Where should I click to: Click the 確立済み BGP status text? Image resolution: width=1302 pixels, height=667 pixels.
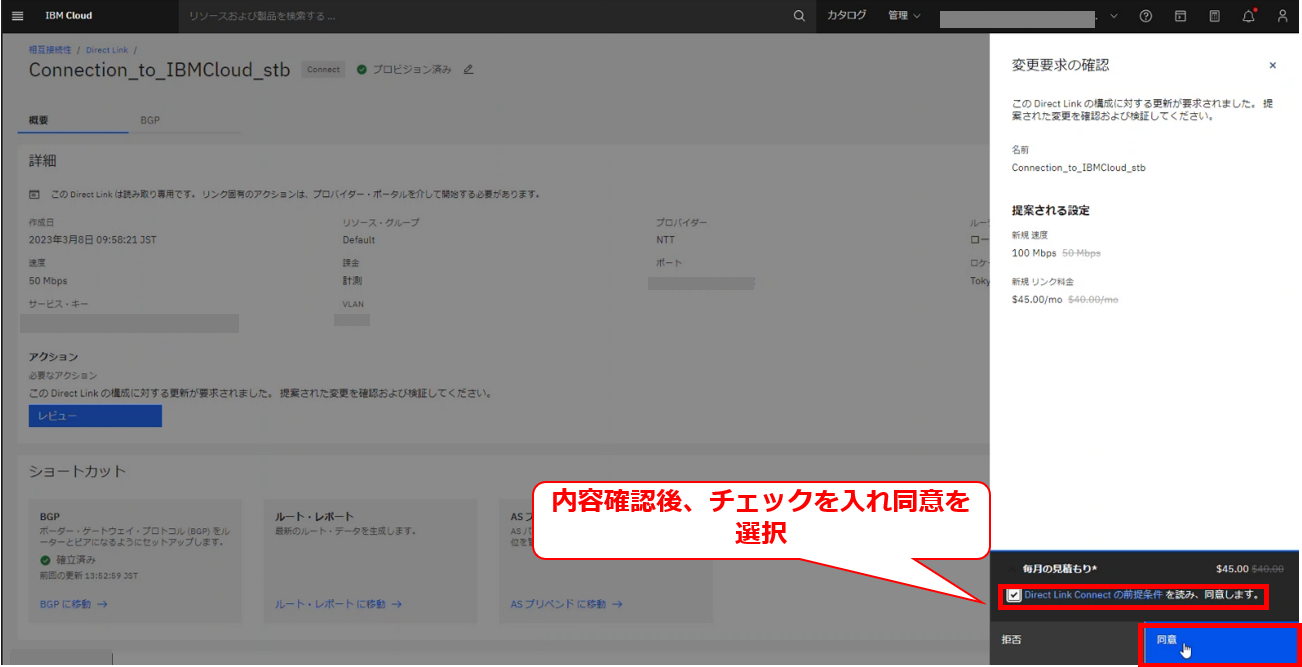[x=76, y=560]
